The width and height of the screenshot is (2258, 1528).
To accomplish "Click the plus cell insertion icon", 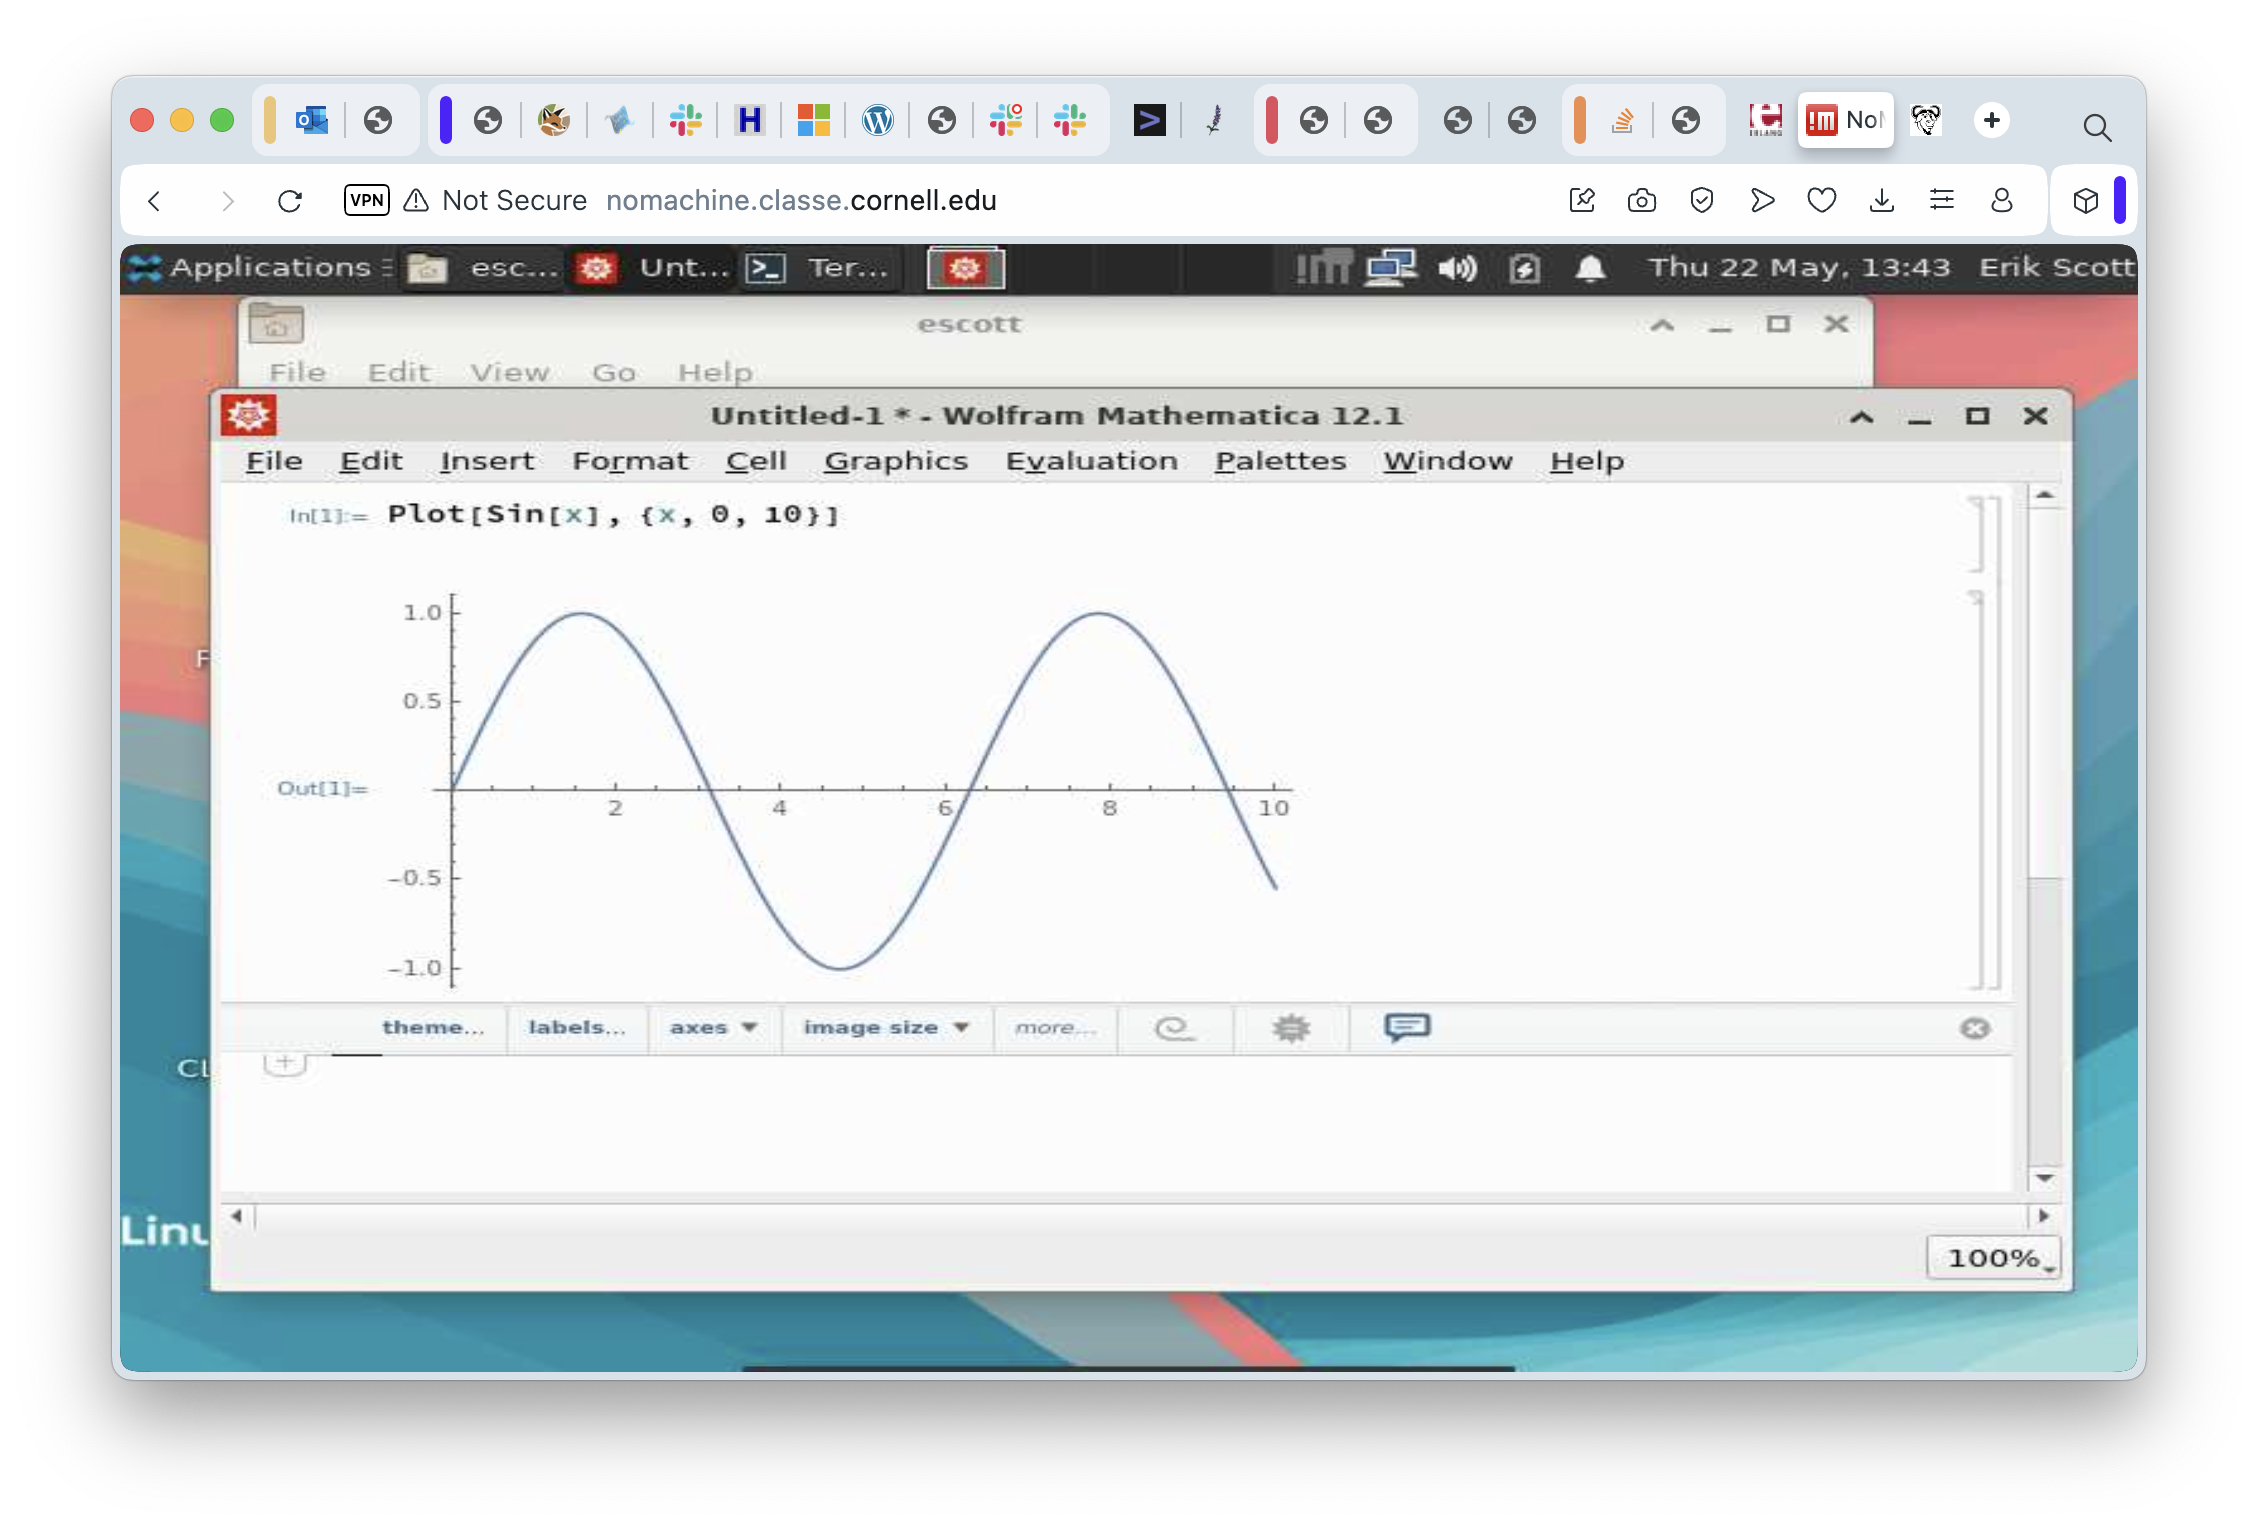I will click(284, 1062).
